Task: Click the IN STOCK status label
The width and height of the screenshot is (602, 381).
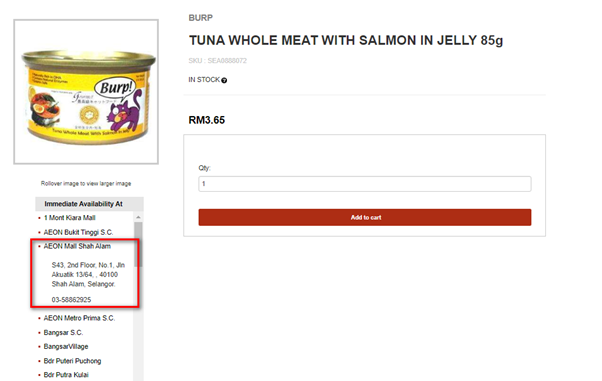Action: 204,80
